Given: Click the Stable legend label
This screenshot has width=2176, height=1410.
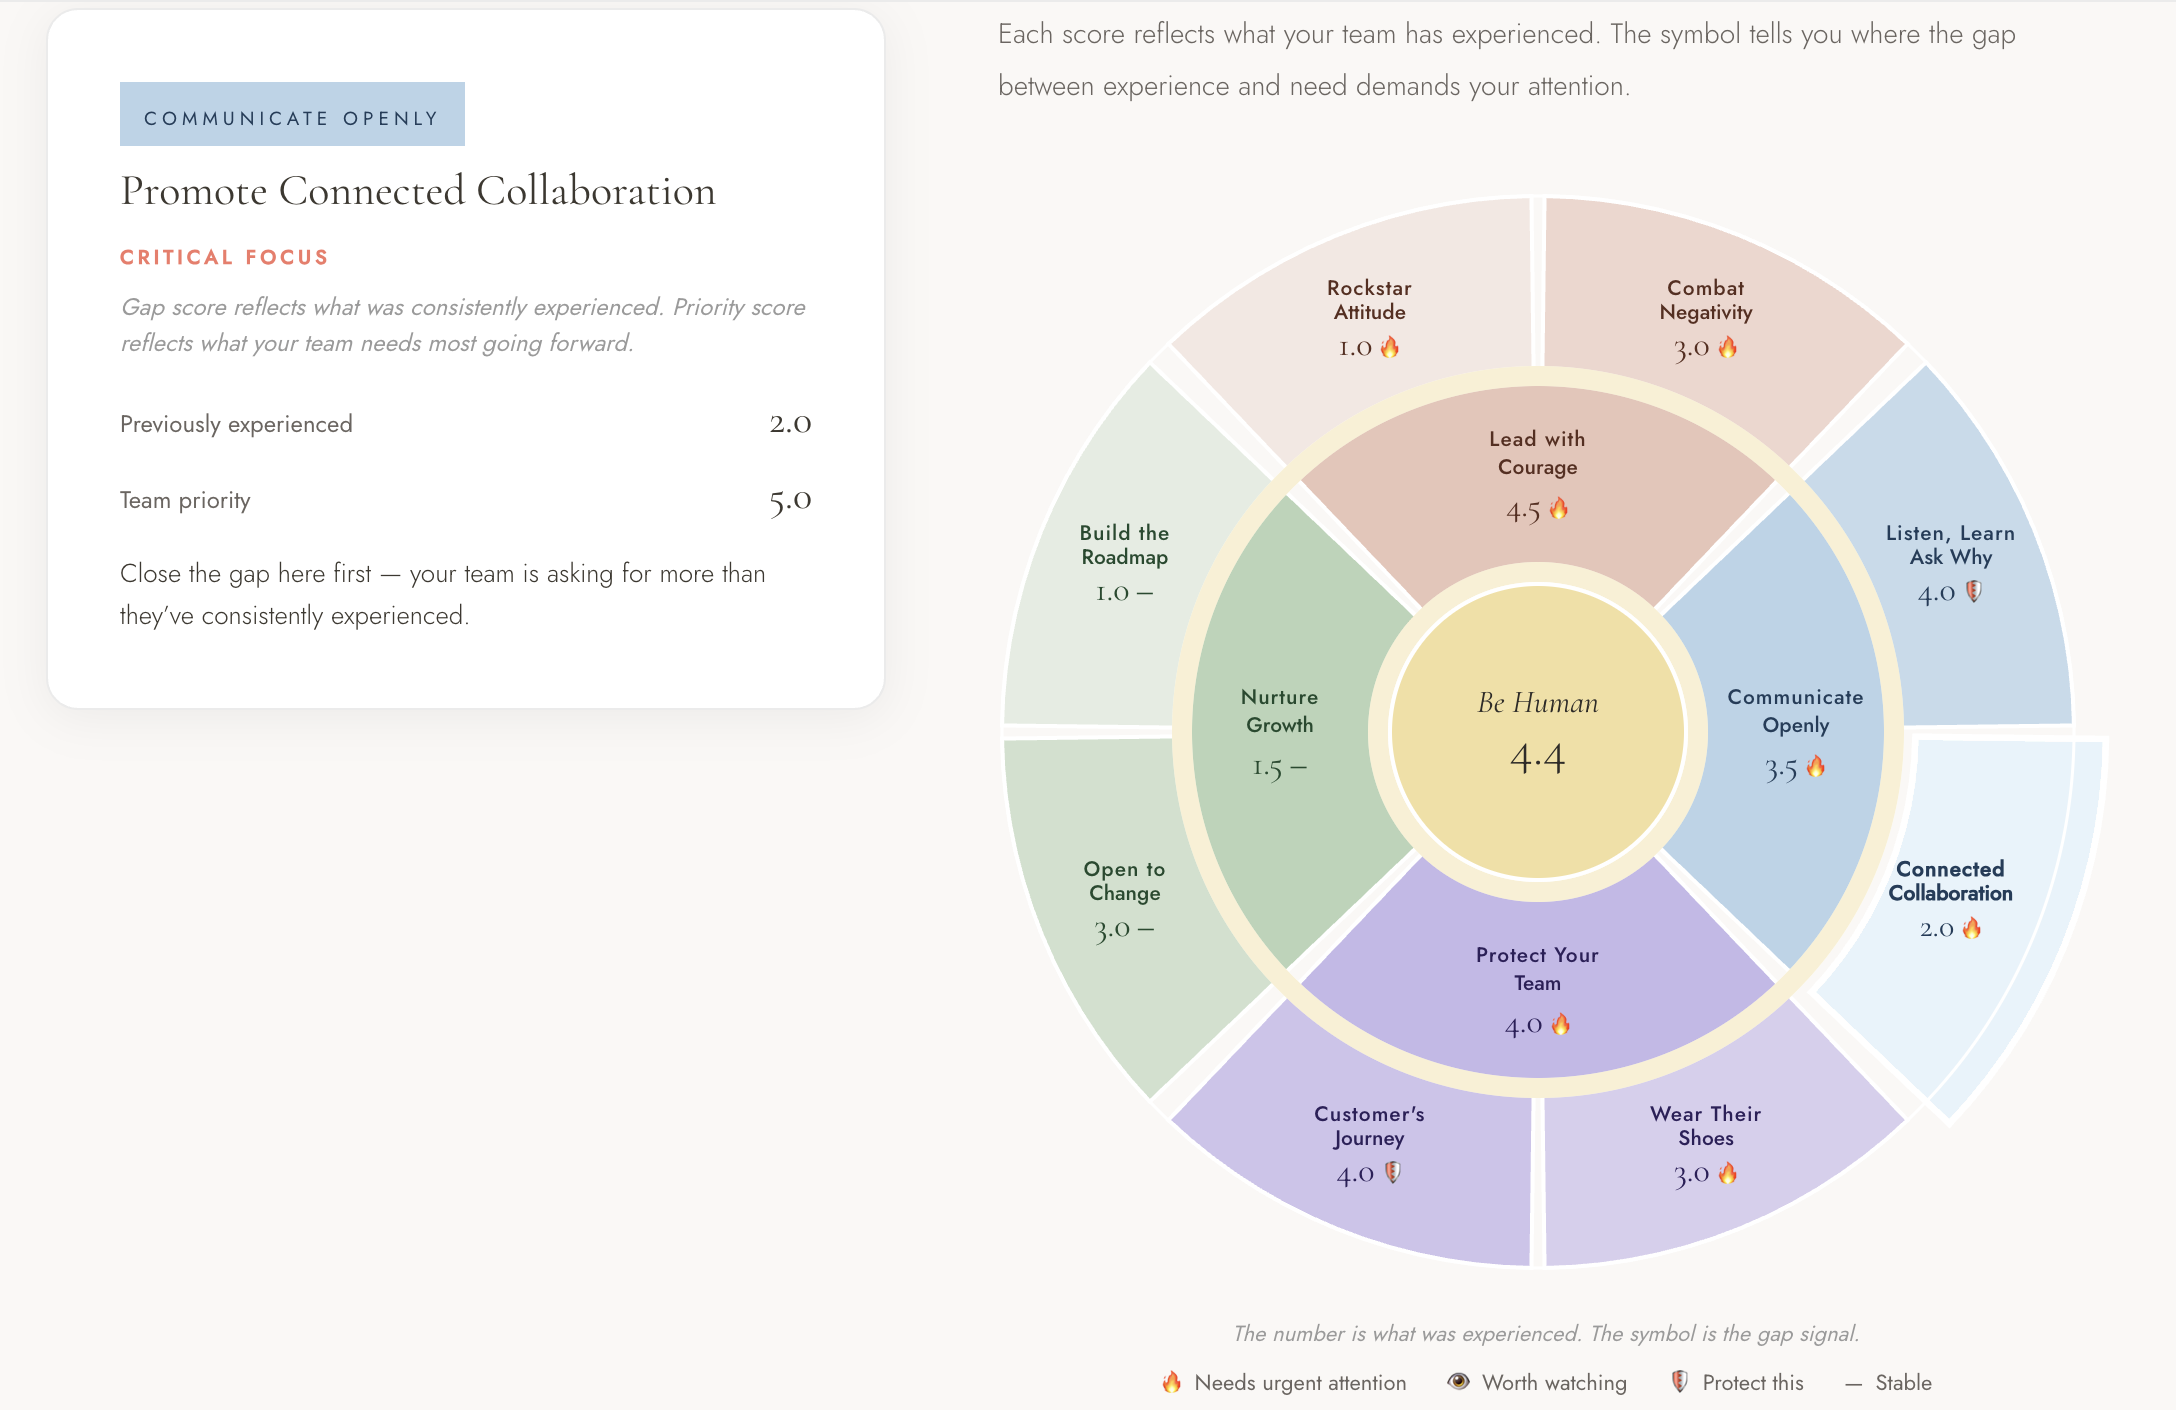Looking at the screenshot, I should (x=1903, y=1382).
